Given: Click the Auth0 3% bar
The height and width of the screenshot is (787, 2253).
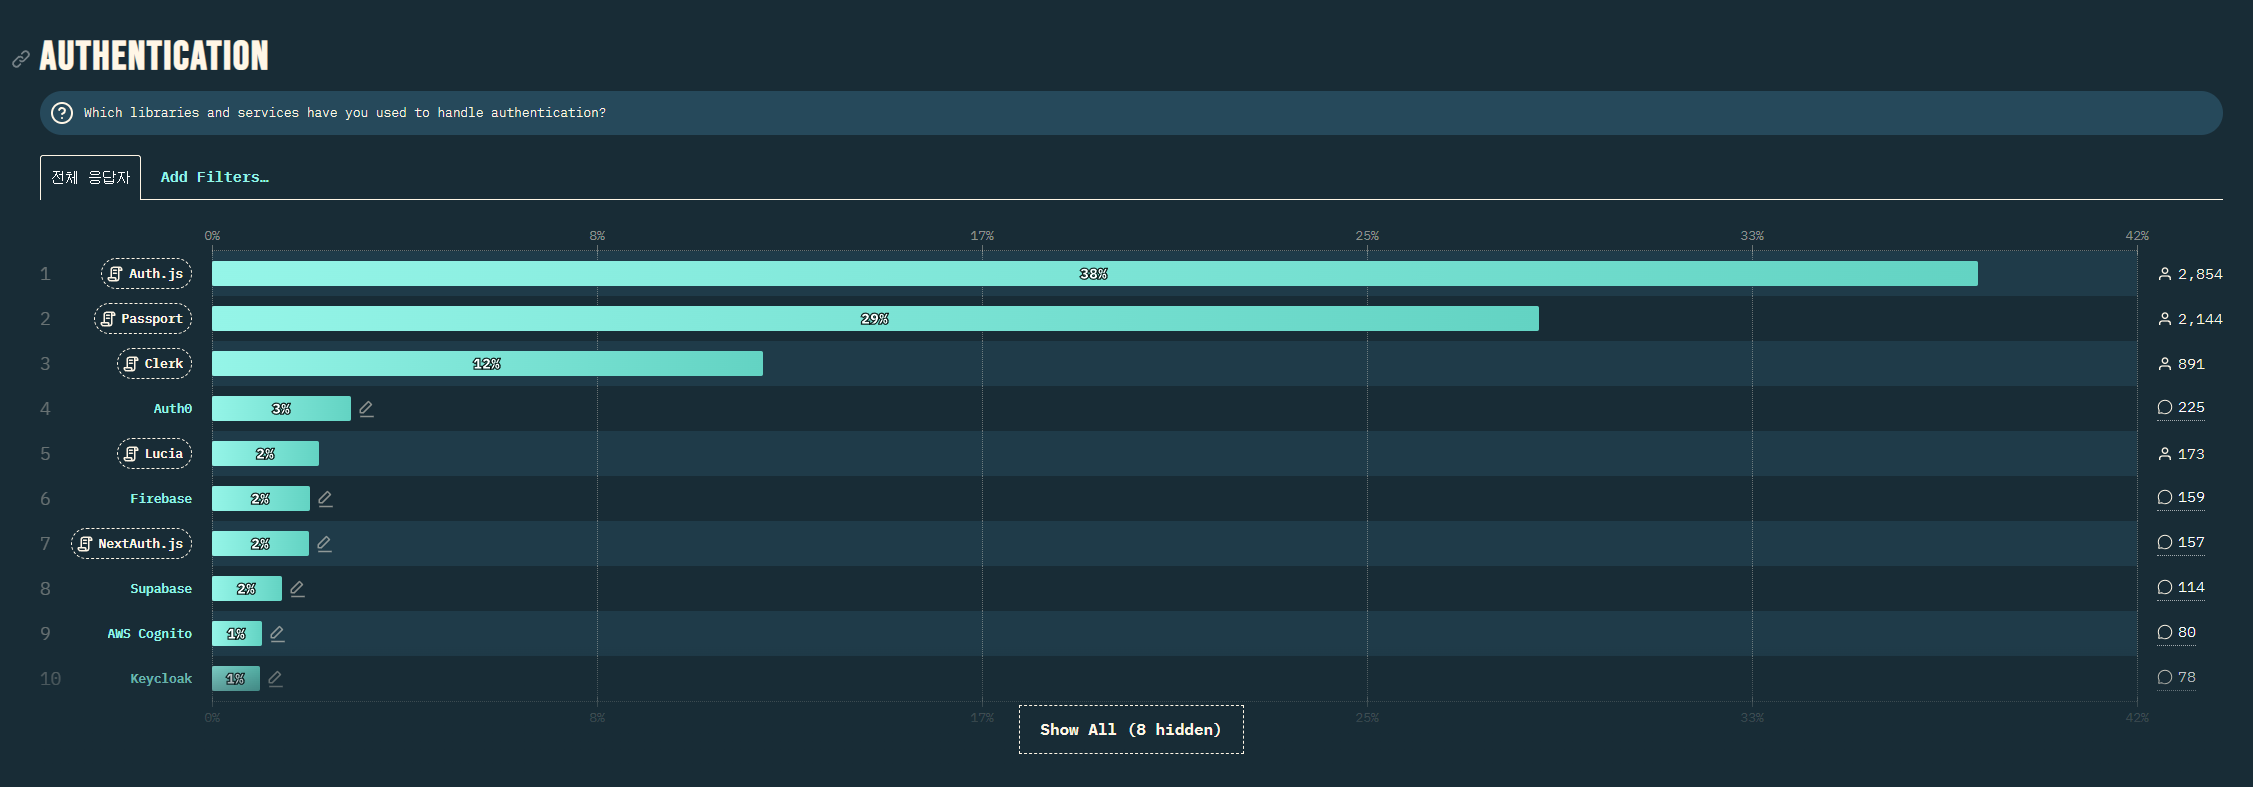Looking at the screenshot, I should [281, 409].
